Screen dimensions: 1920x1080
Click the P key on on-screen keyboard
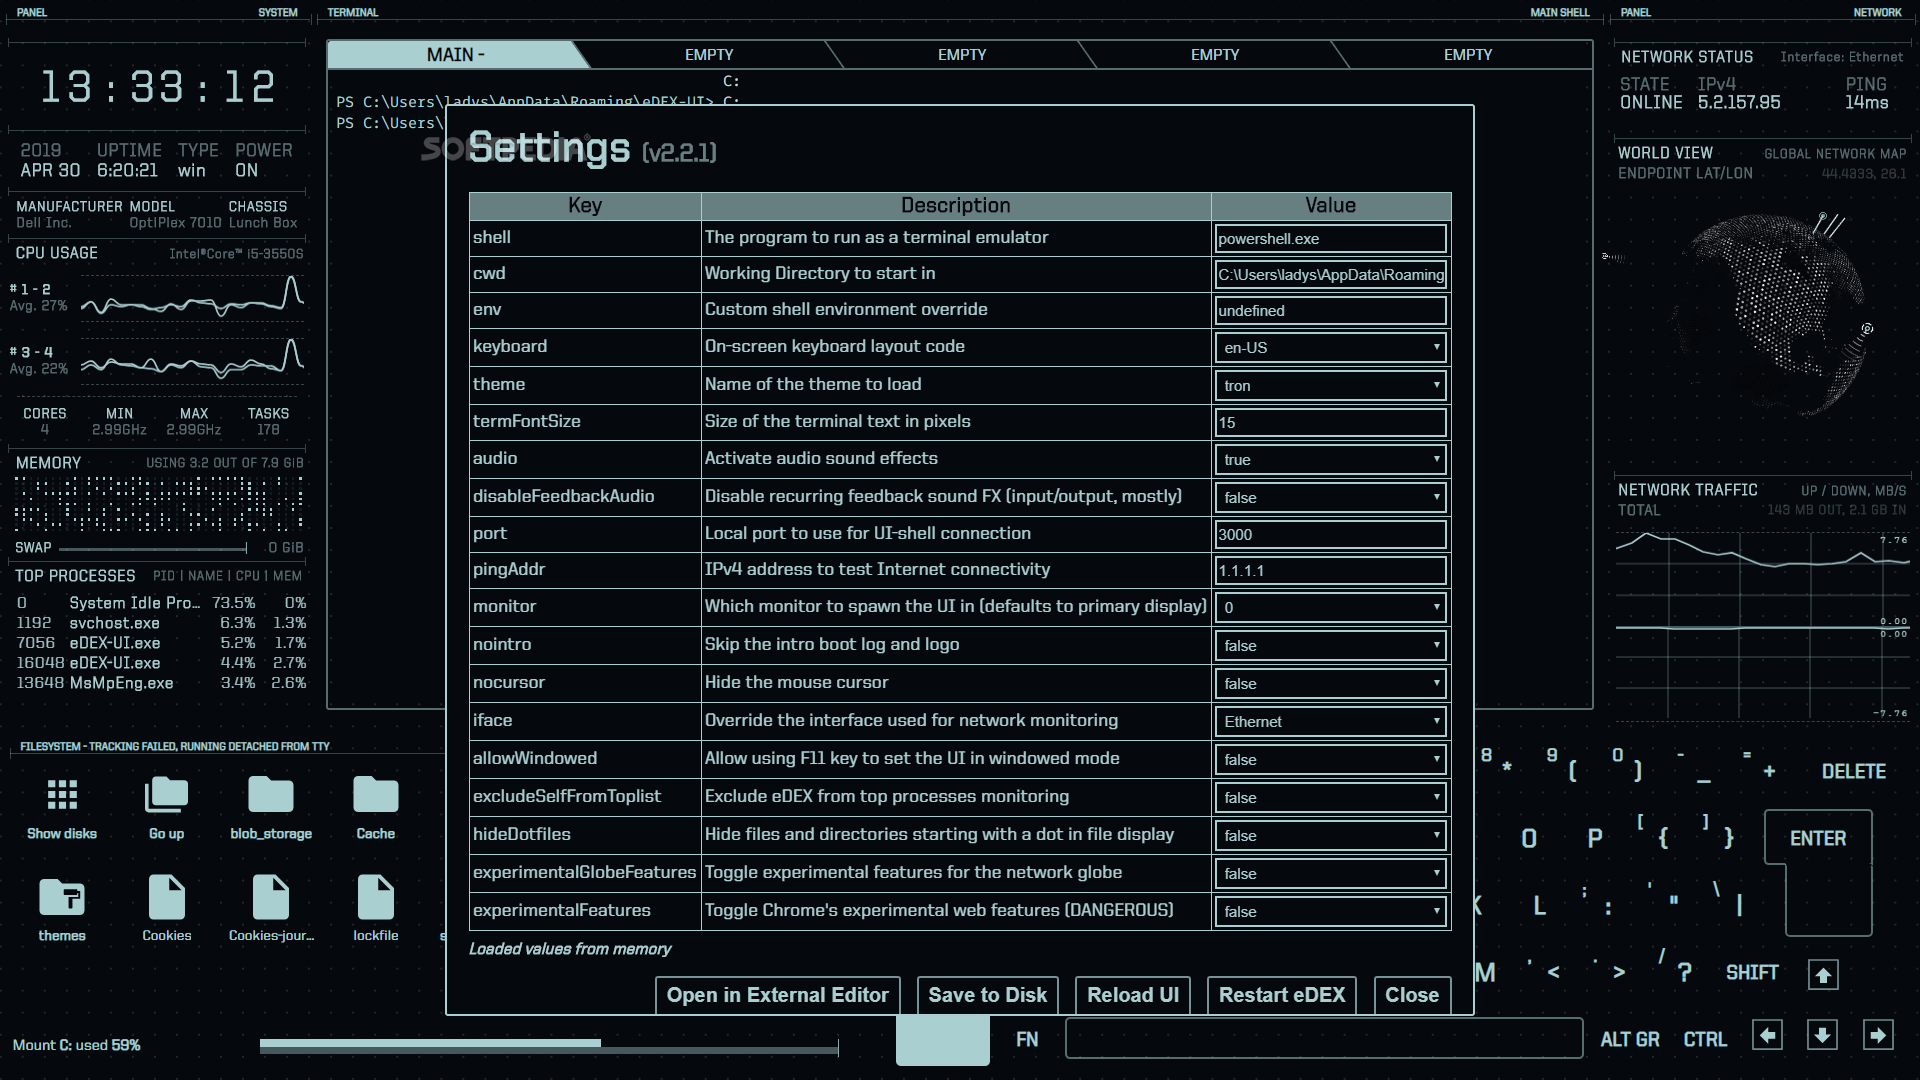click(1595, 839)
